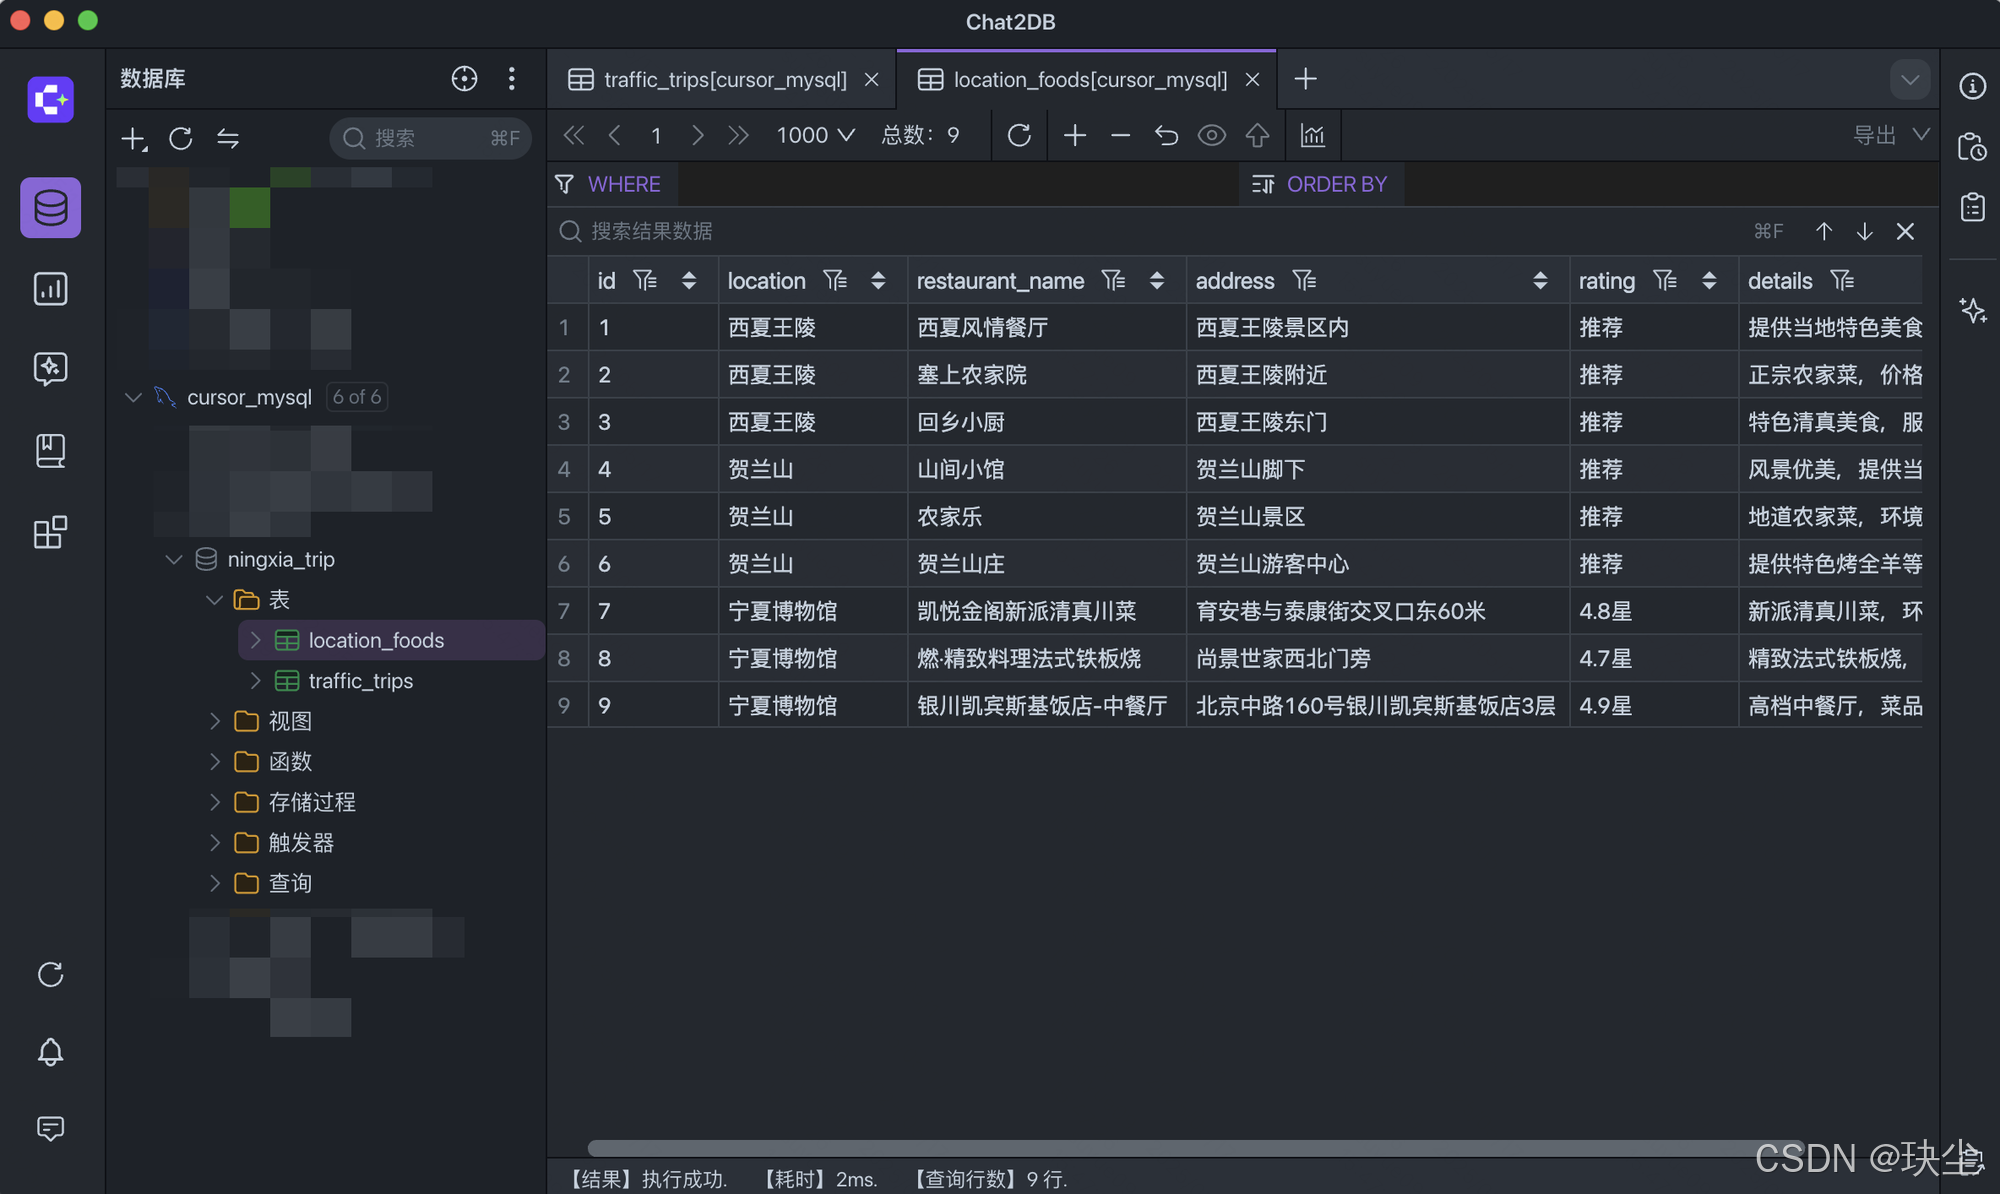Collapse the ningxia_trip database node
The height and width of the screenshot is (1194, 2000).
pyautogui.click(x=174, y=559)
